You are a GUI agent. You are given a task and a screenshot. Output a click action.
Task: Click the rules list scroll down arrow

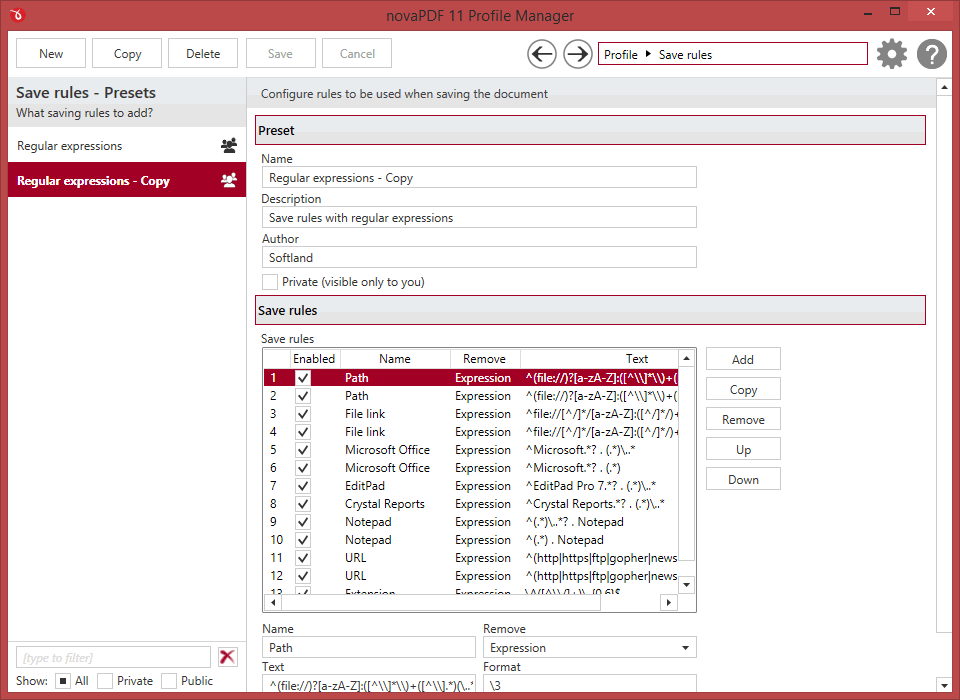pyautogui.click(x=686, y=585)
